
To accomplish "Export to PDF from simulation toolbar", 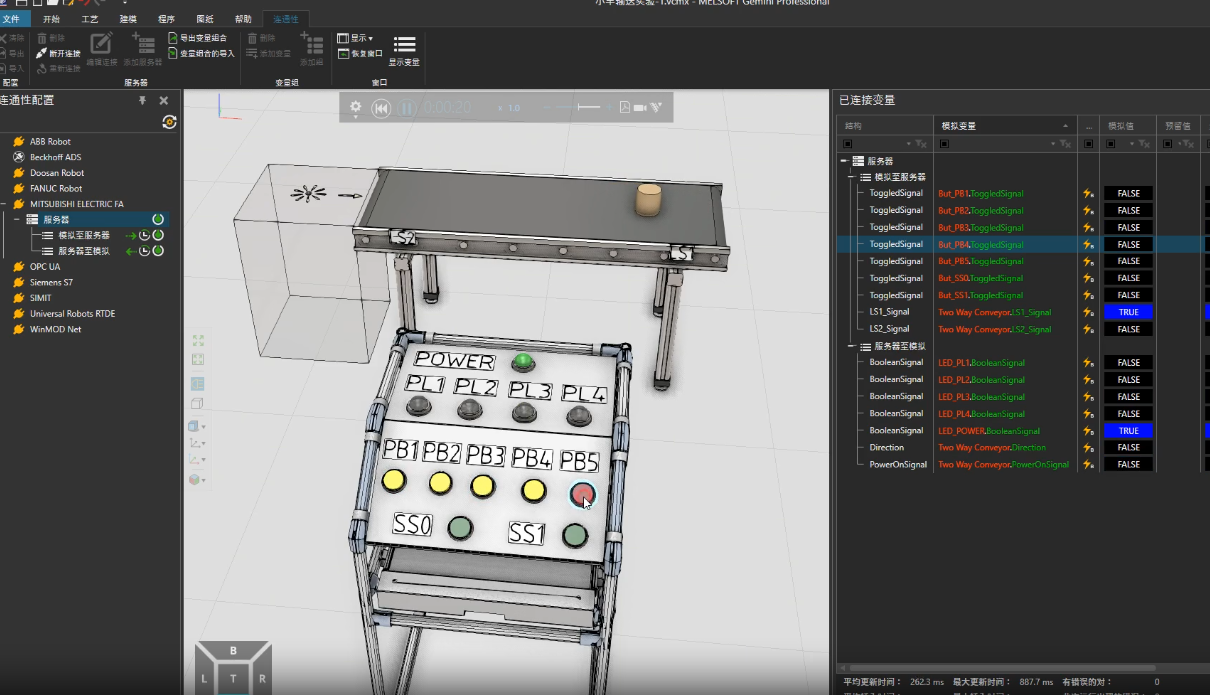I will click(x=624, y=108).
